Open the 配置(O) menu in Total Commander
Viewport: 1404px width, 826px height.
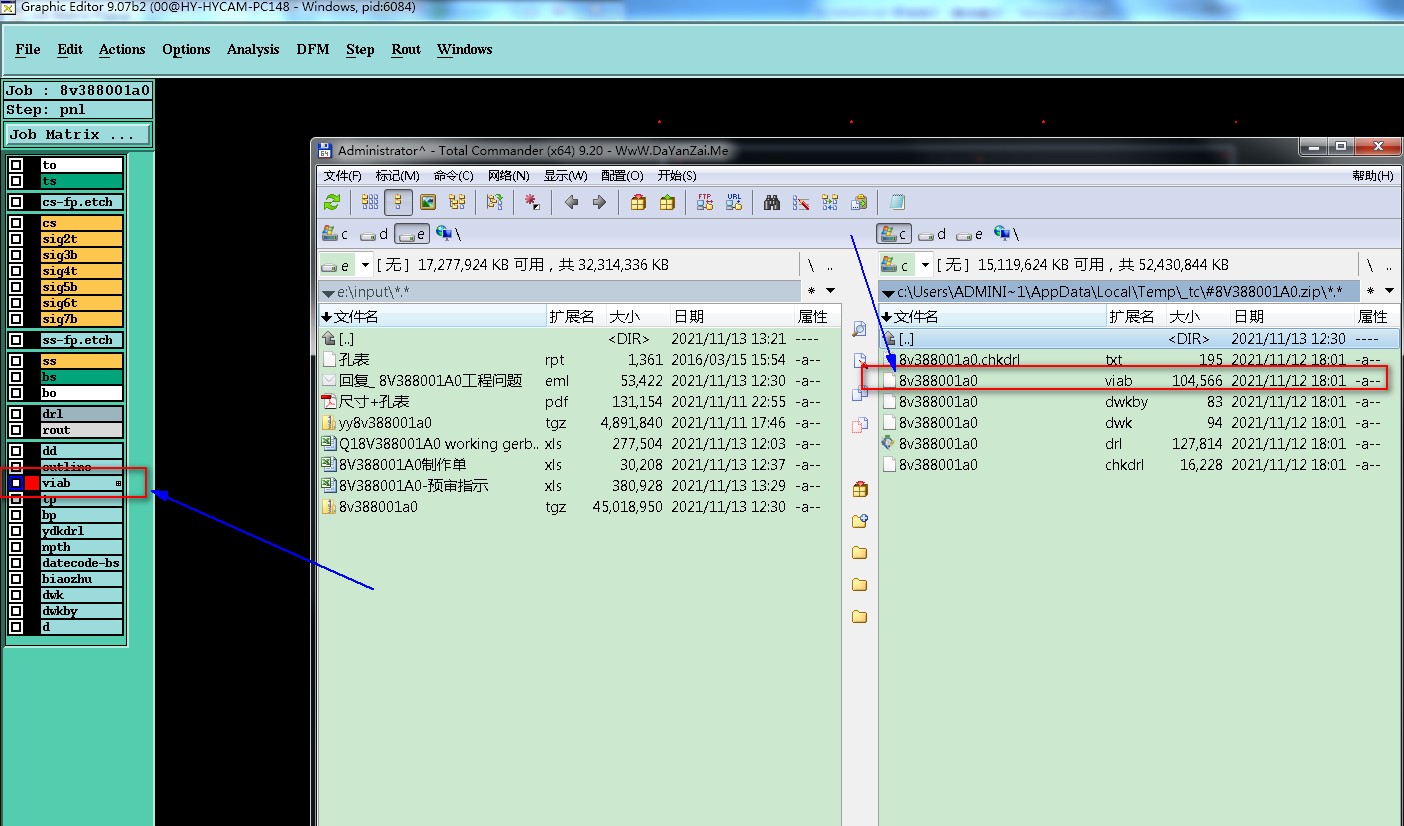tap(623, 175)
